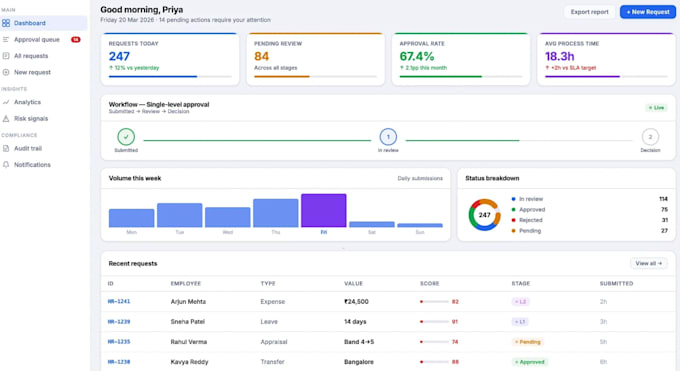Open request HR-1241 link
The image size is (680, 371).
click(x=119, y=301)
